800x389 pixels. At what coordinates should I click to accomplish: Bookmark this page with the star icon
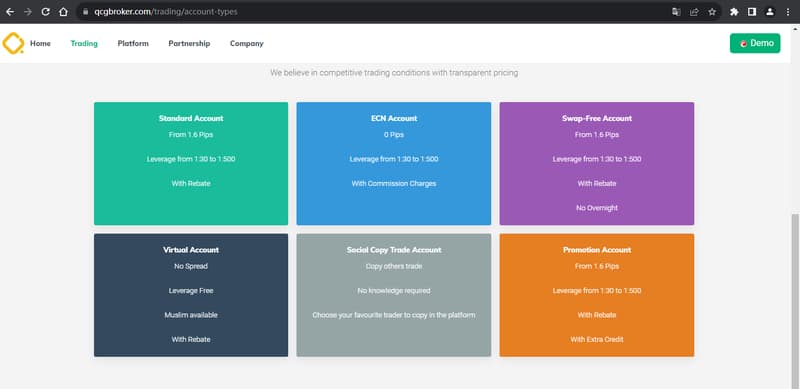point(712,12)
